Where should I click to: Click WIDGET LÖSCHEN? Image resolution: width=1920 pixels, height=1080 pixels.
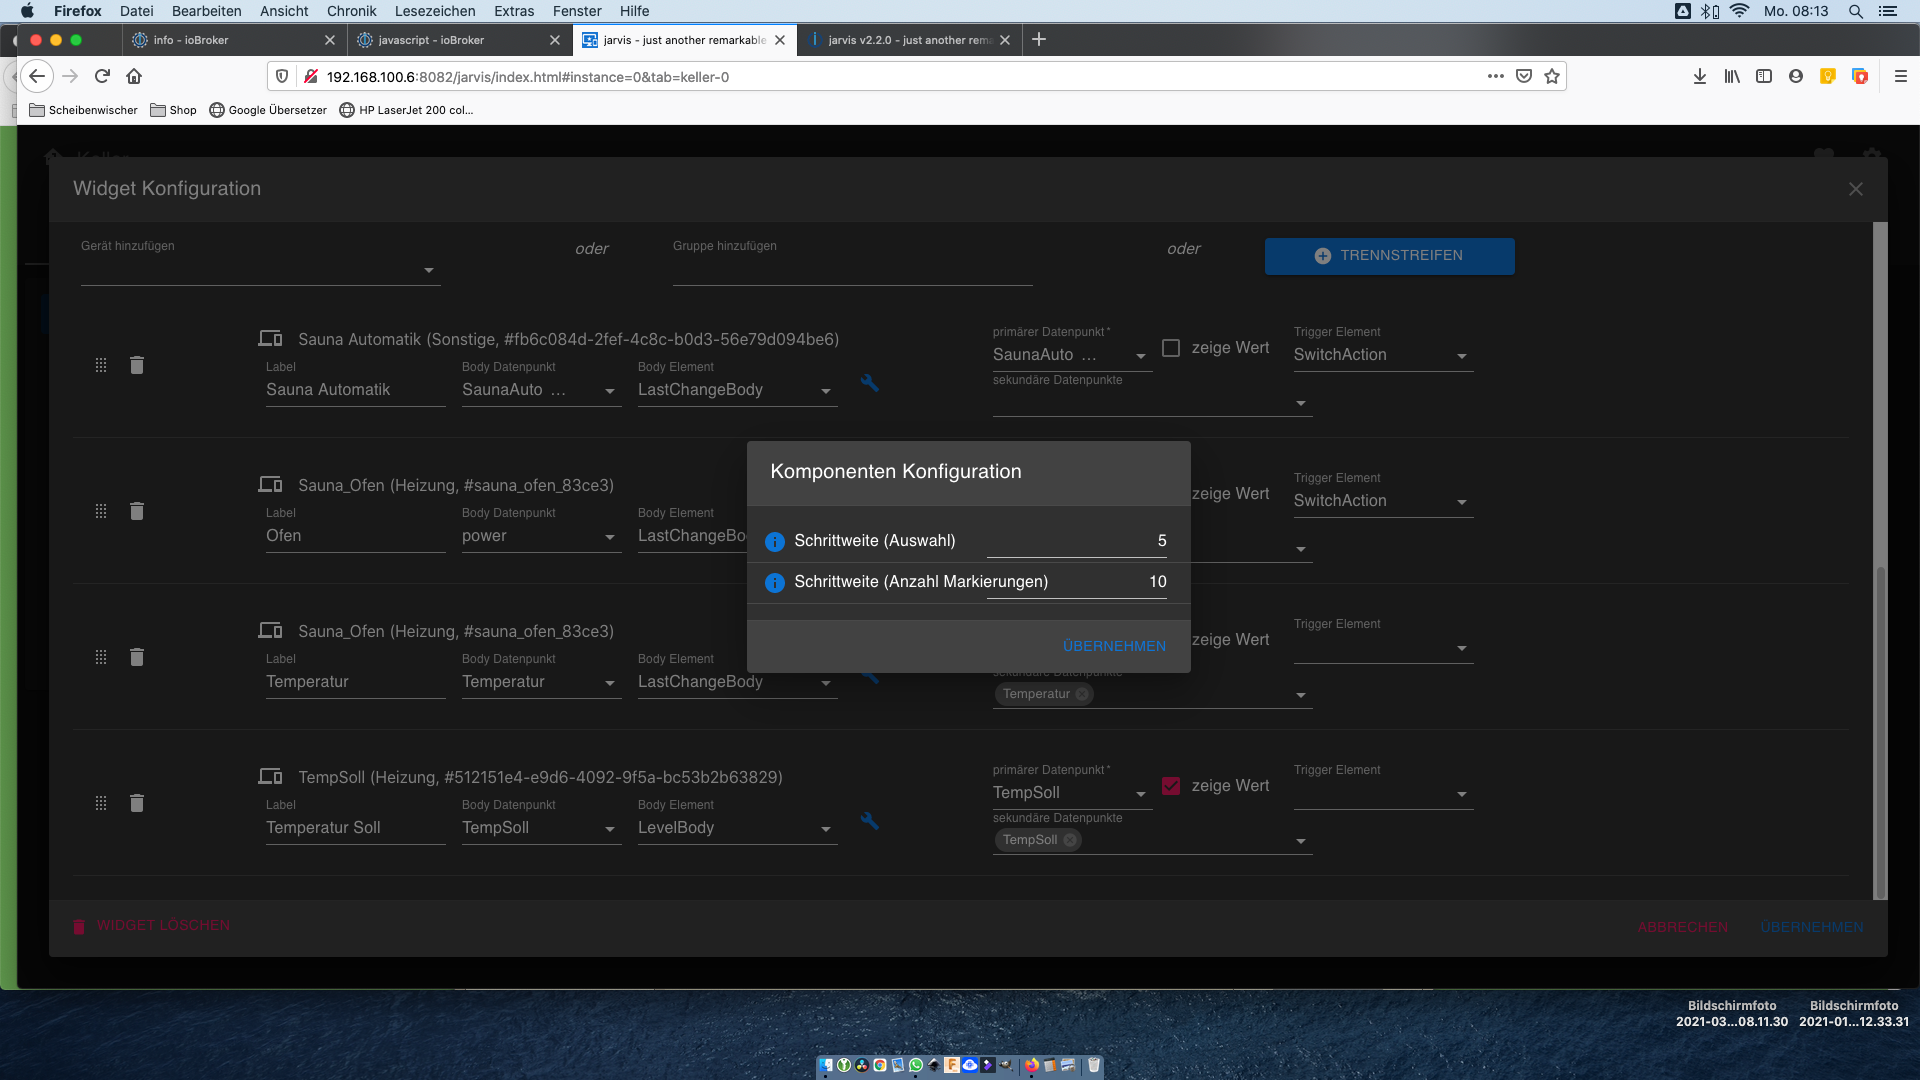151,925
